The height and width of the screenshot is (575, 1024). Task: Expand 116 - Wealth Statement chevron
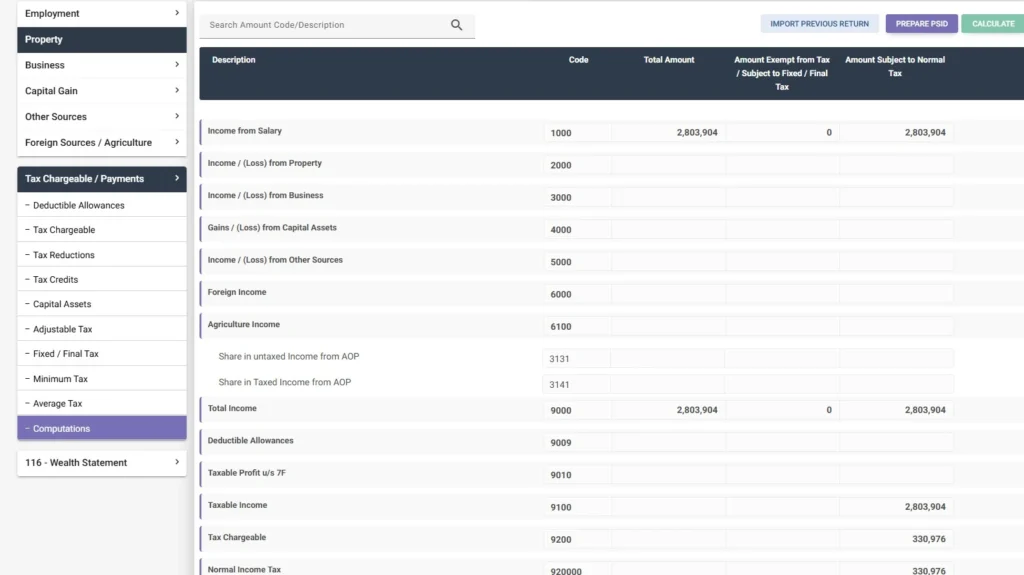177,462
